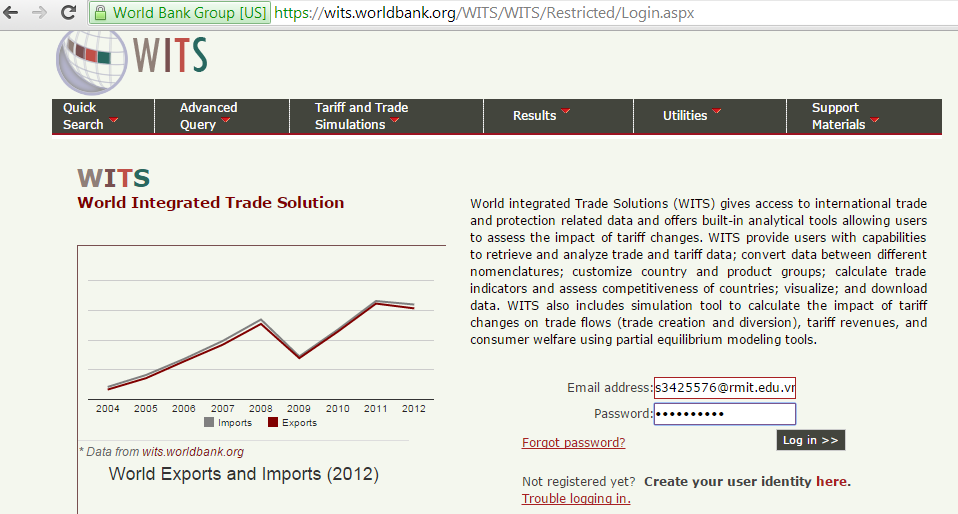Focus the Password input field

tap(724, 414)
